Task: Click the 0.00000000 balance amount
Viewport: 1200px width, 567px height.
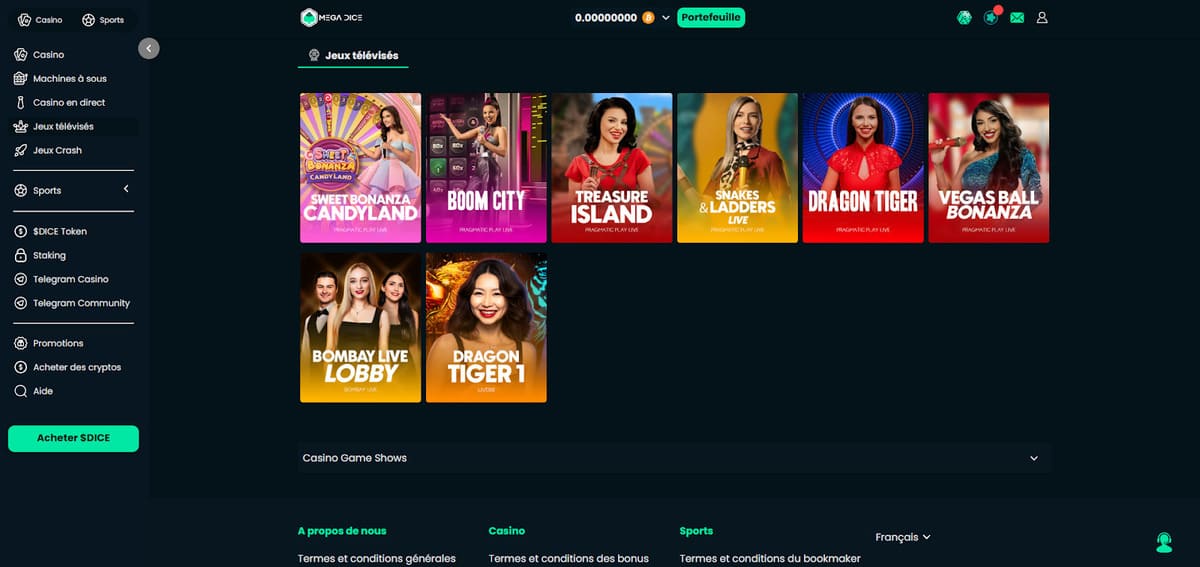Action: click(606, 18)
